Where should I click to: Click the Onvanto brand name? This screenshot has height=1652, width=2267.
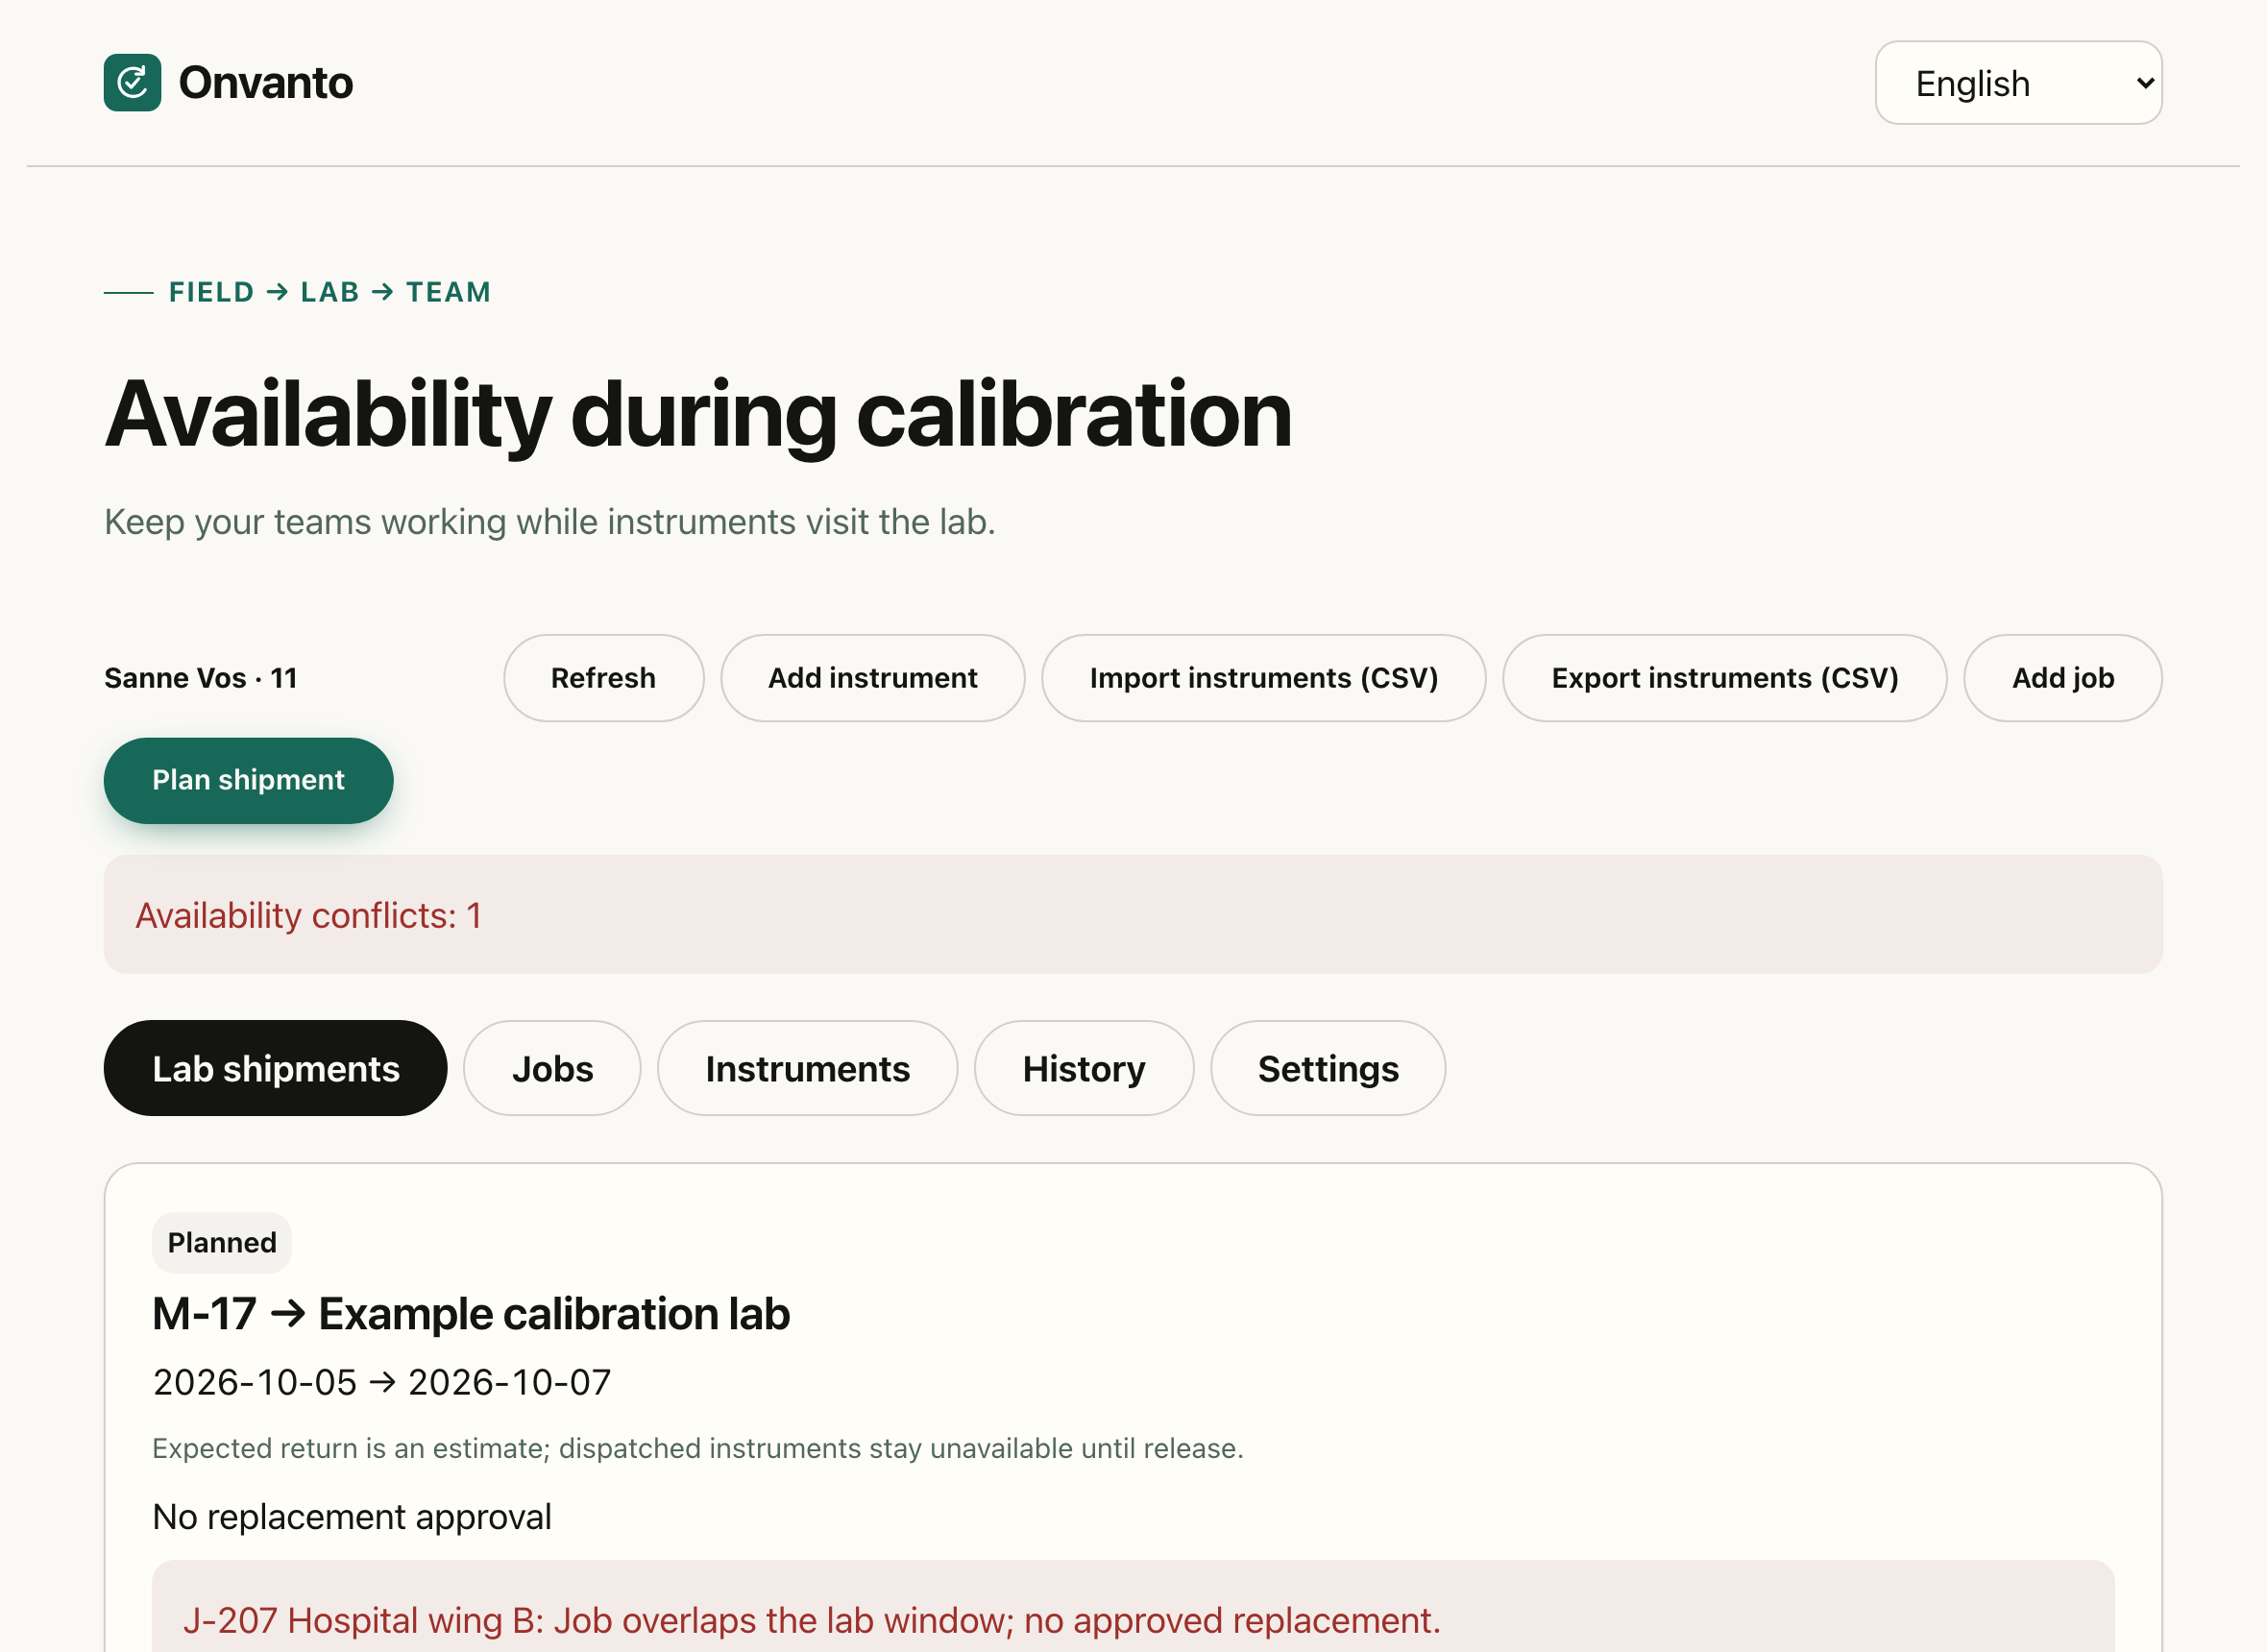265,83
